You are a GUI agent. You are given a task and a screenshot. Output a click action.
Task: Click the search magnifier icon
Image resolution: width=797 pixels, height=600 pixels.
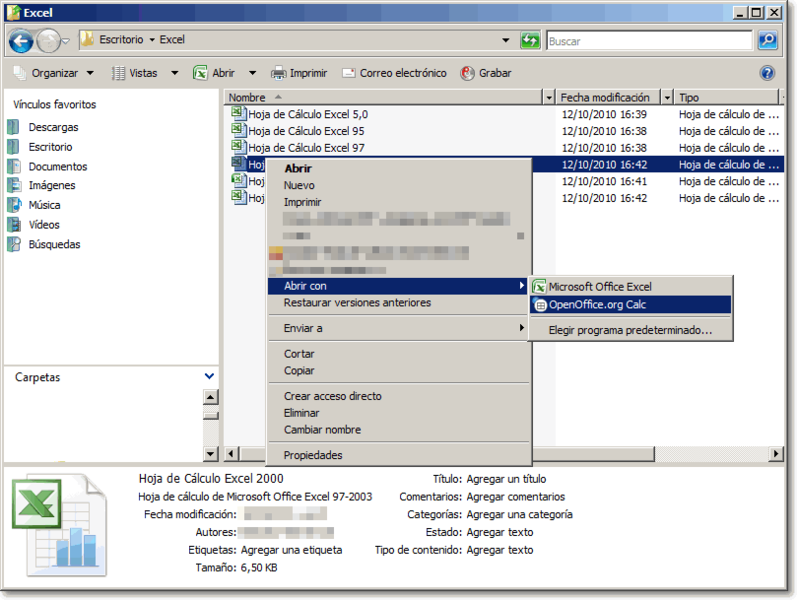click(x=768, y=40)
